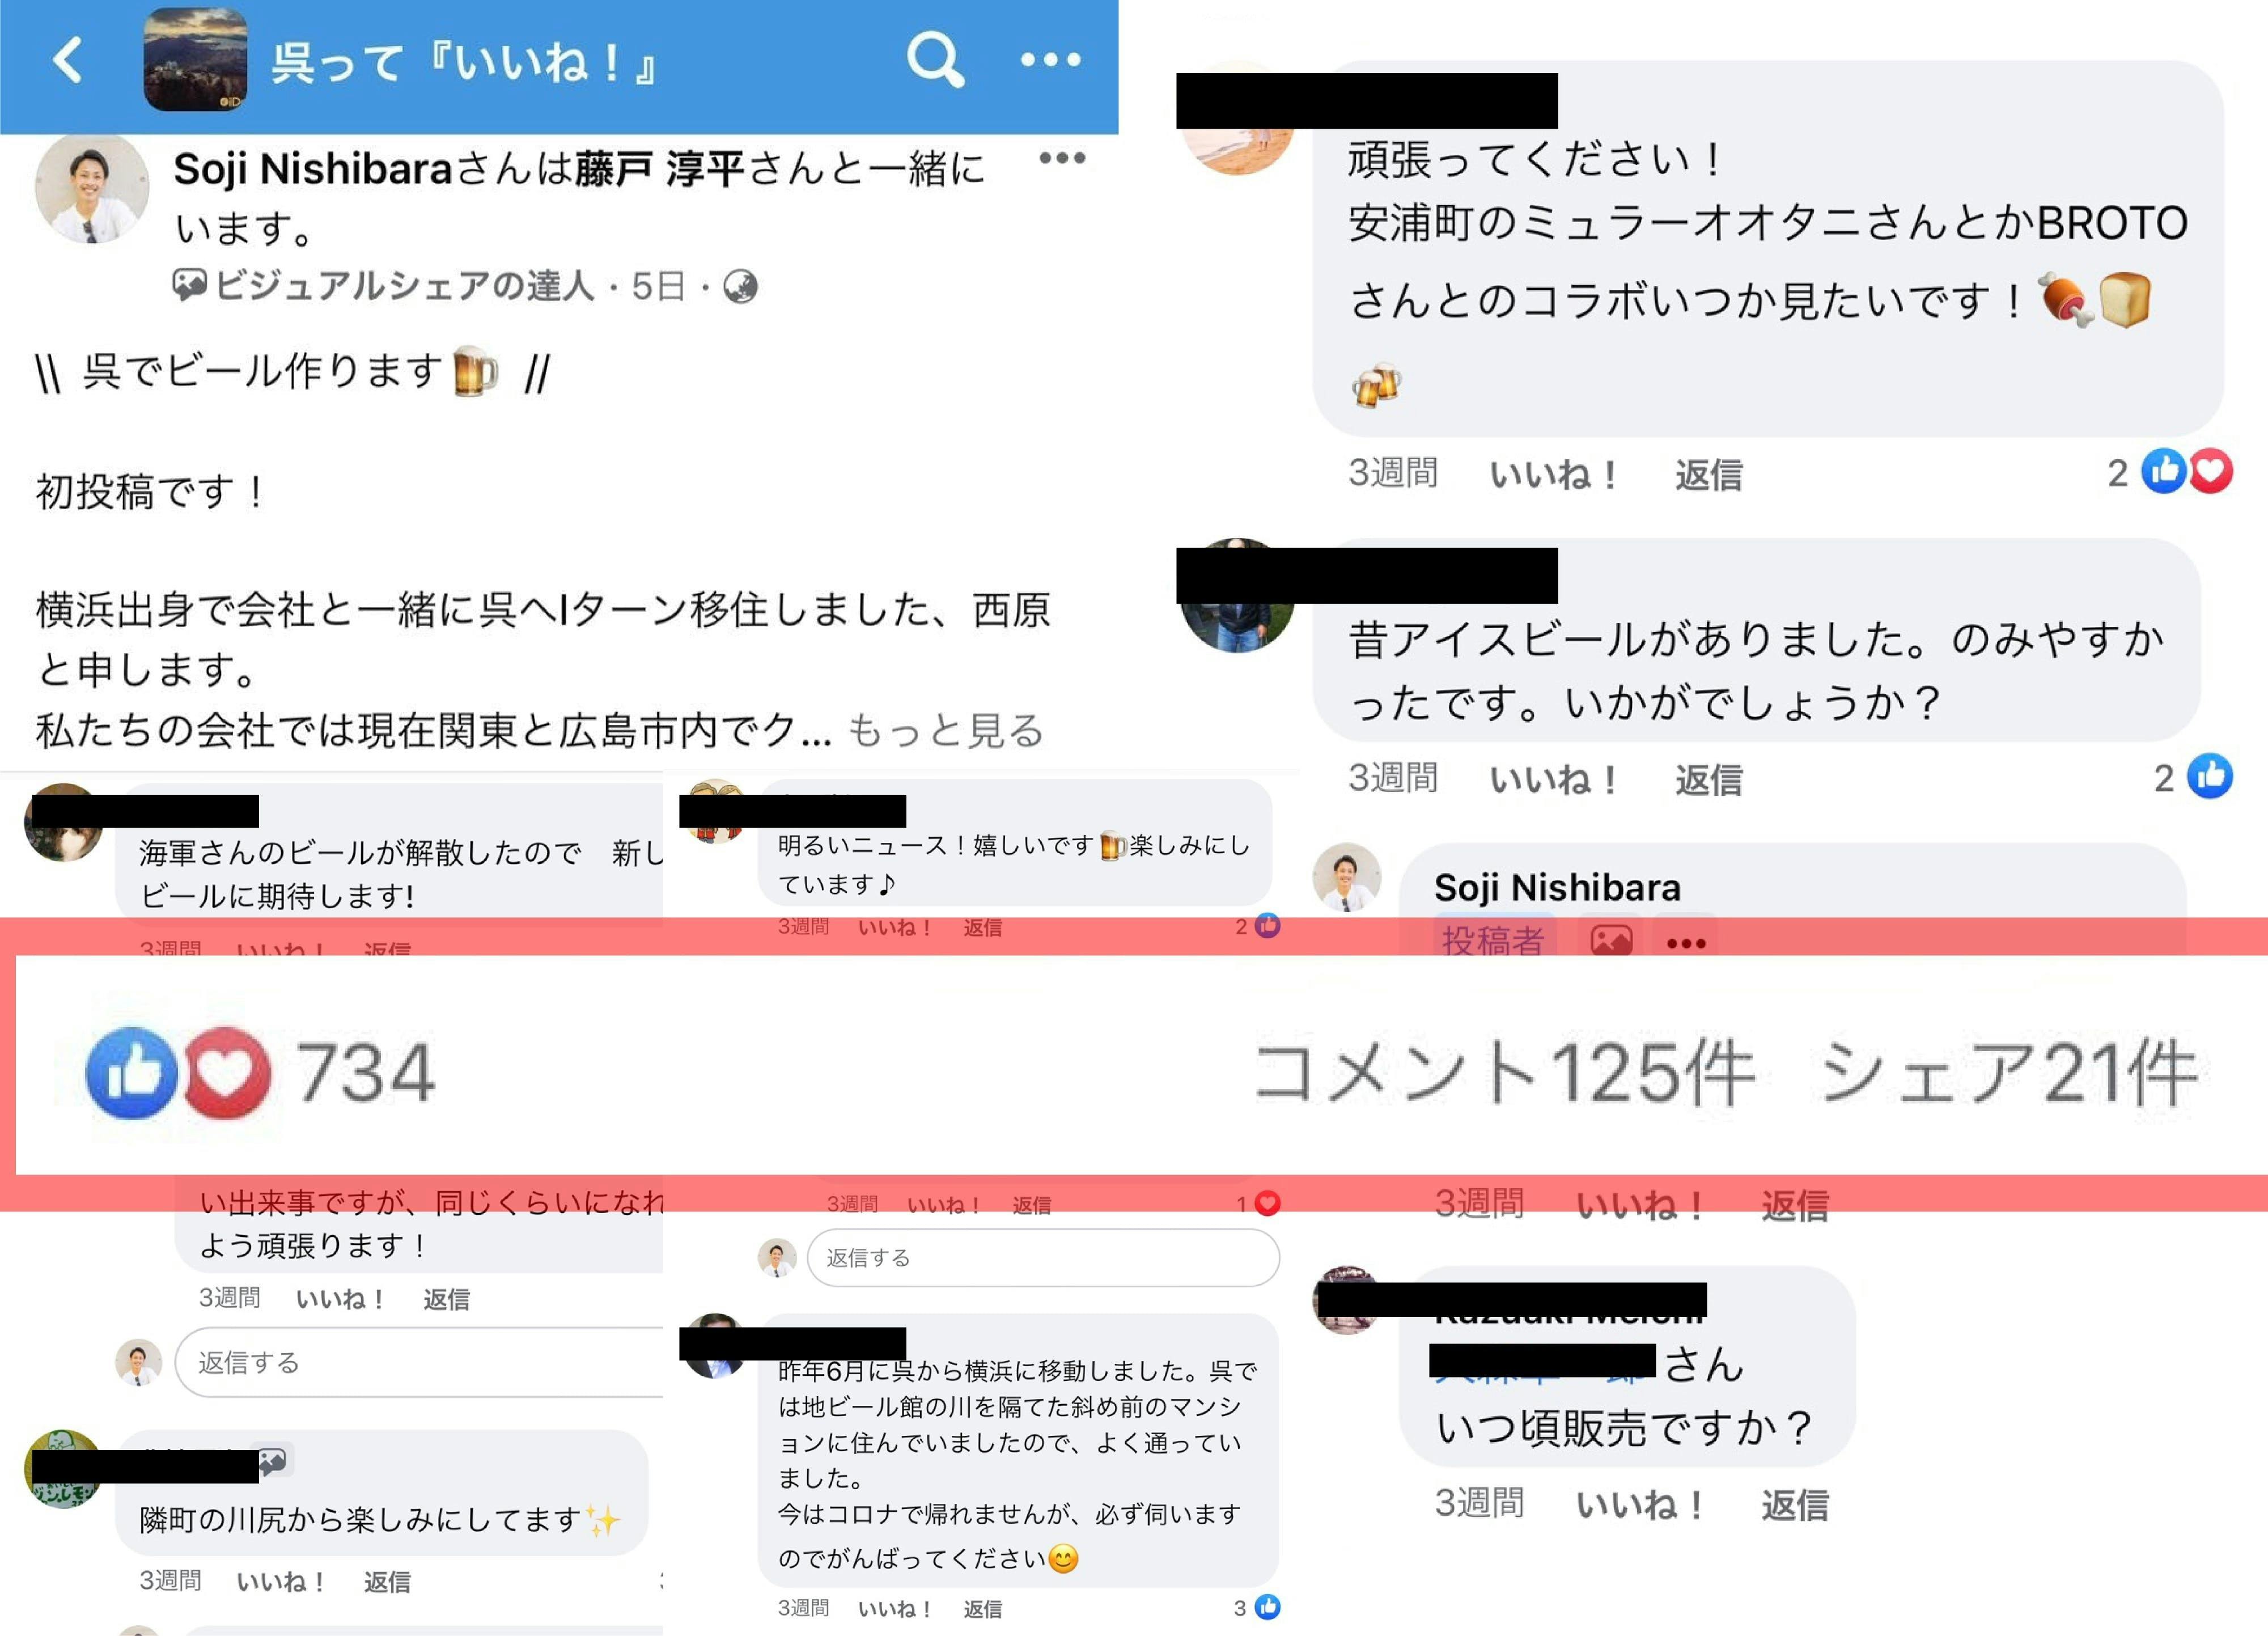Open the コメント125件 comments count
The image size is (2268, 1636).
[1504, 1073]
